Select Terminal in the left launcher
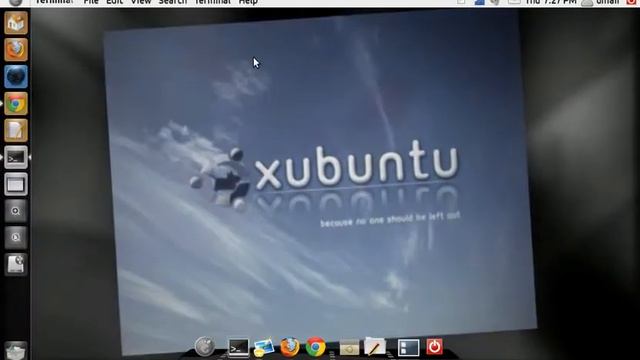The image size is (640, 360). (16, 158)
